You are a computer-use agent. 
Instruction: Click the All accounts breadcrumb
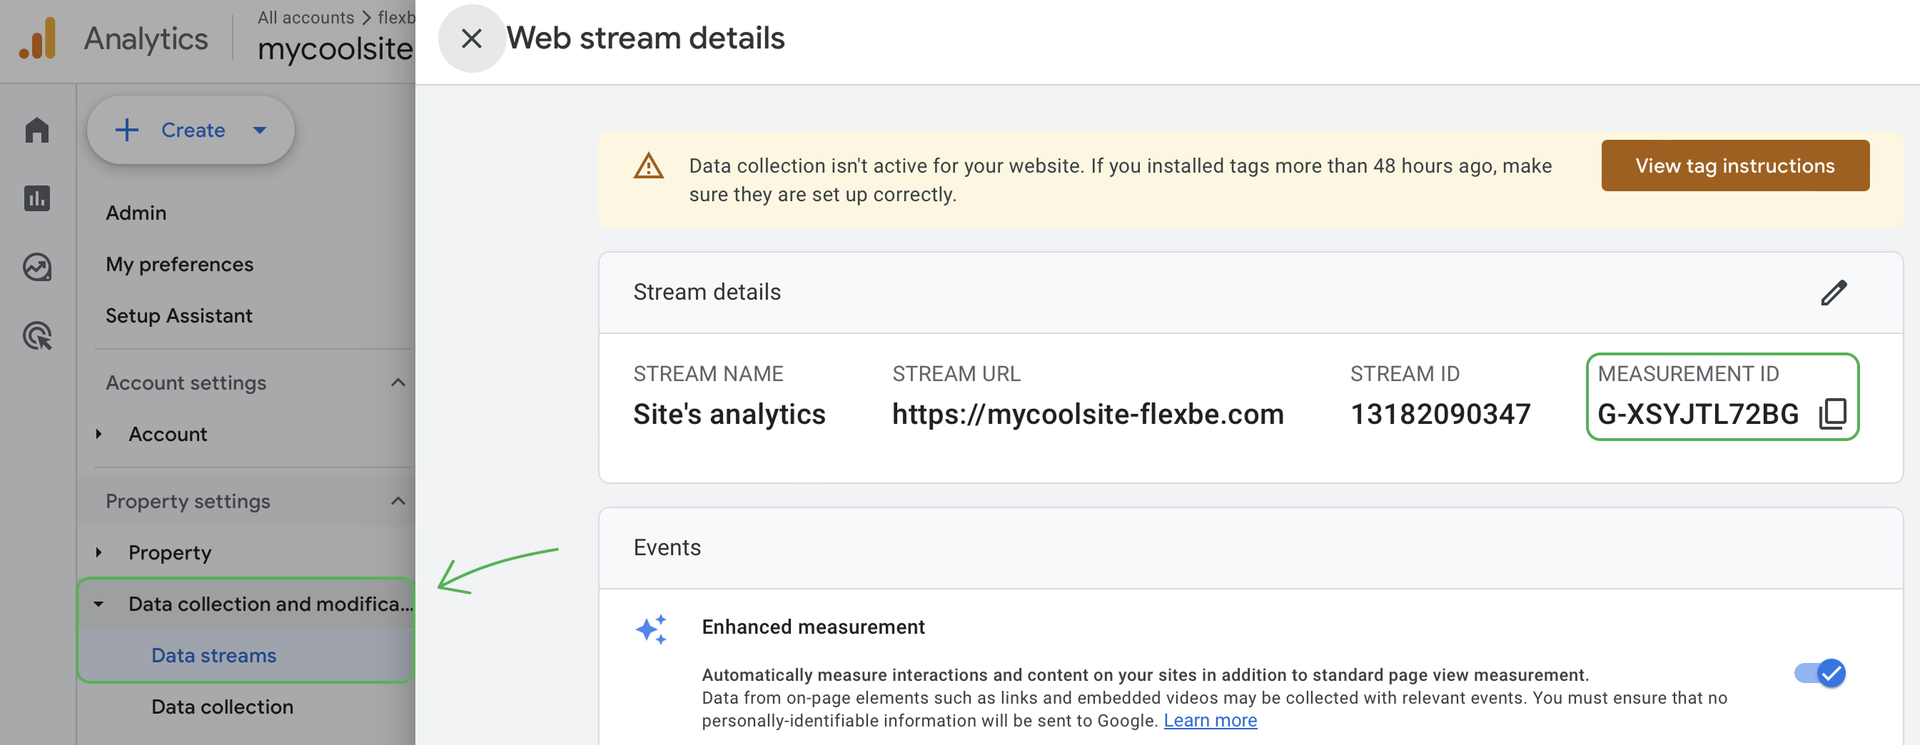[305, 18]
